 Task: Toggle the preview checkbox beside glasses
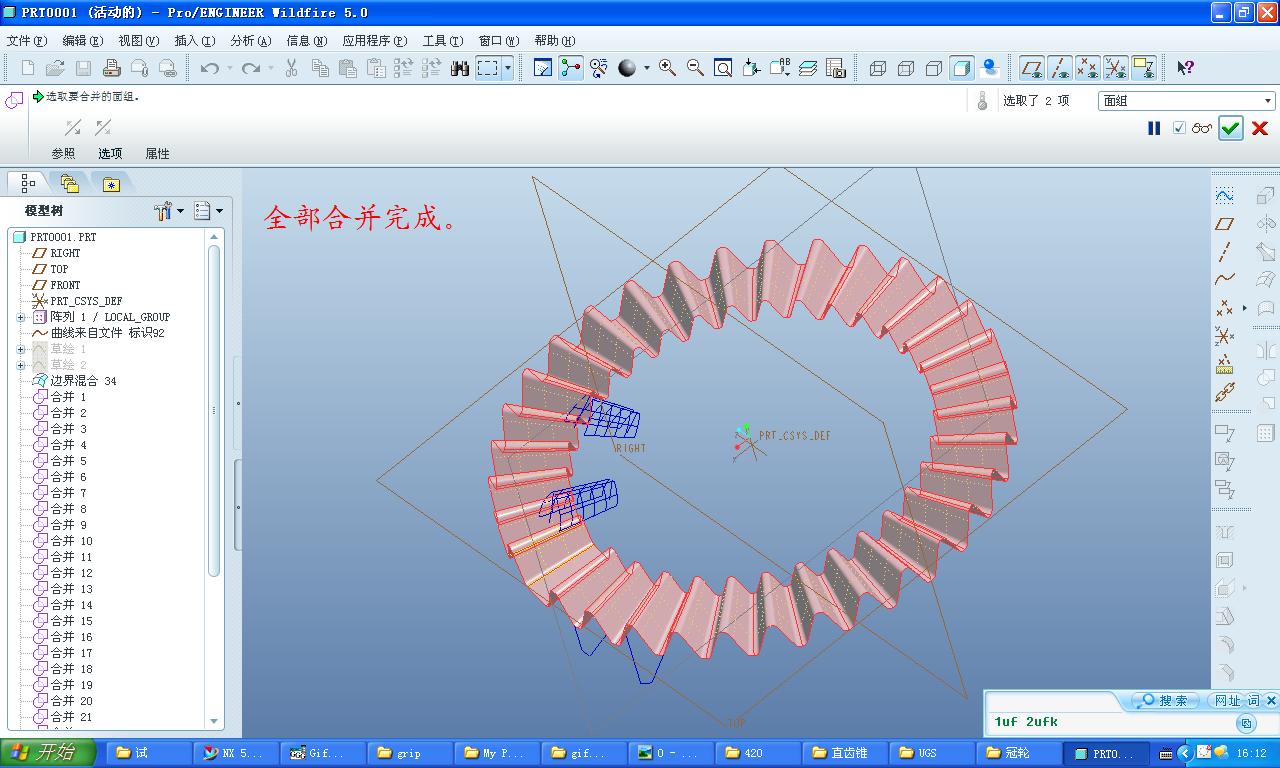tap(1179, 128)
